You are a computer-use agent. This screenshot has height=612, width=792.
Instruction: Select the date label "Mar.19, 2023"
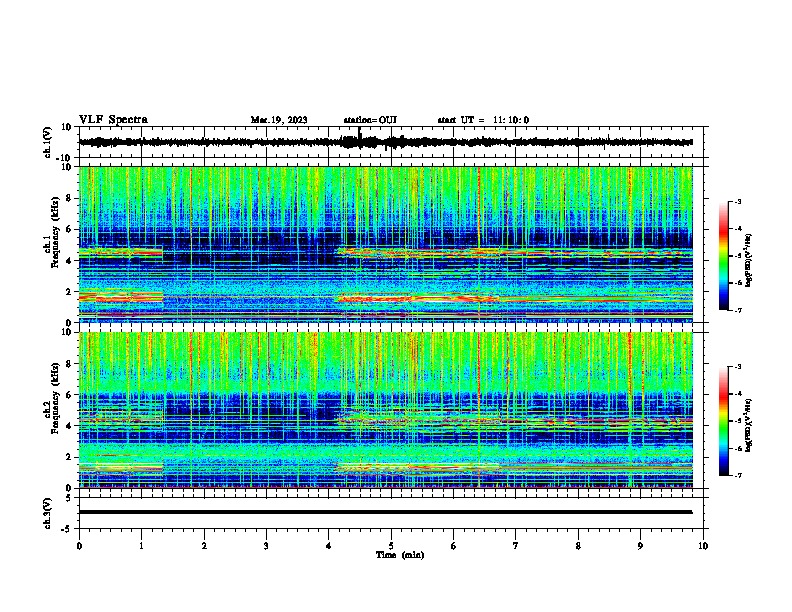[x=279, y=120]
